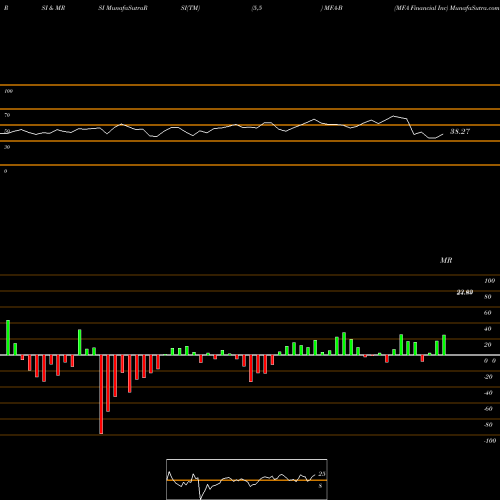
Task: Click the 30 level label on RSI chart
Action: pos(7,147)
